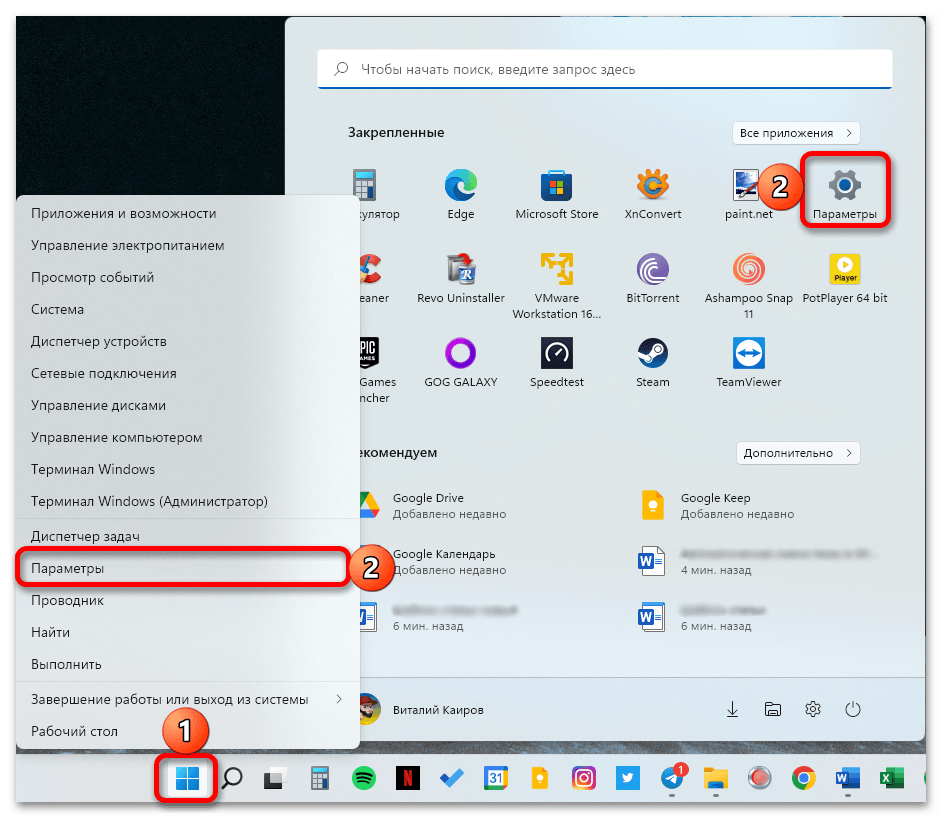
Task: Open Ashampoo Snap 11
Action: (x=749, y=286)
